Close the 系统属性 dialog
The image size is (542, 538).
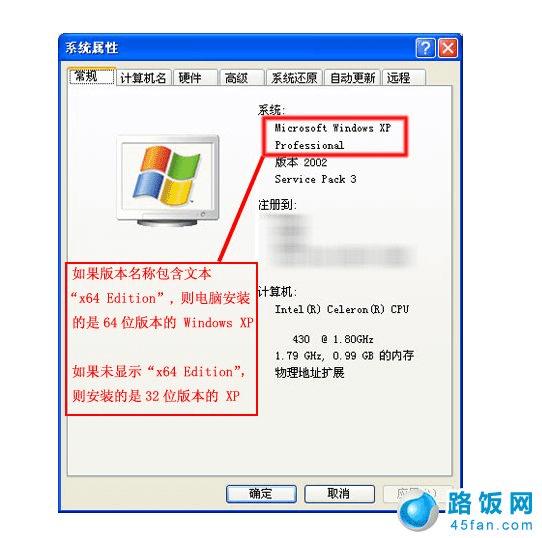coord(448,48)
